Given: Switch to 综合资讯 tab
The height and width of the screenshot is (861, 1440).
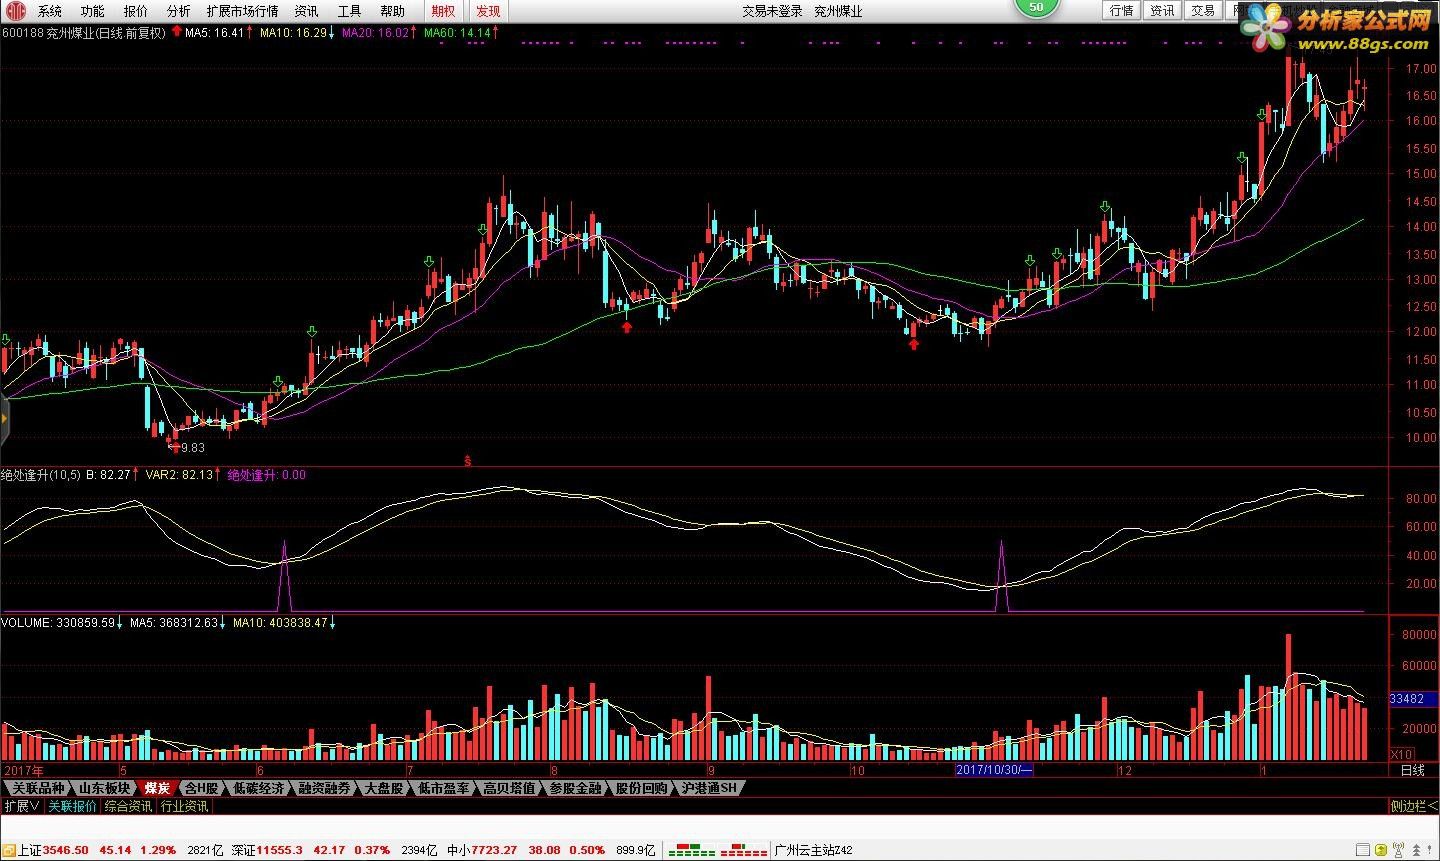Looking at the screenshot, I should click(x=128, y=806).
